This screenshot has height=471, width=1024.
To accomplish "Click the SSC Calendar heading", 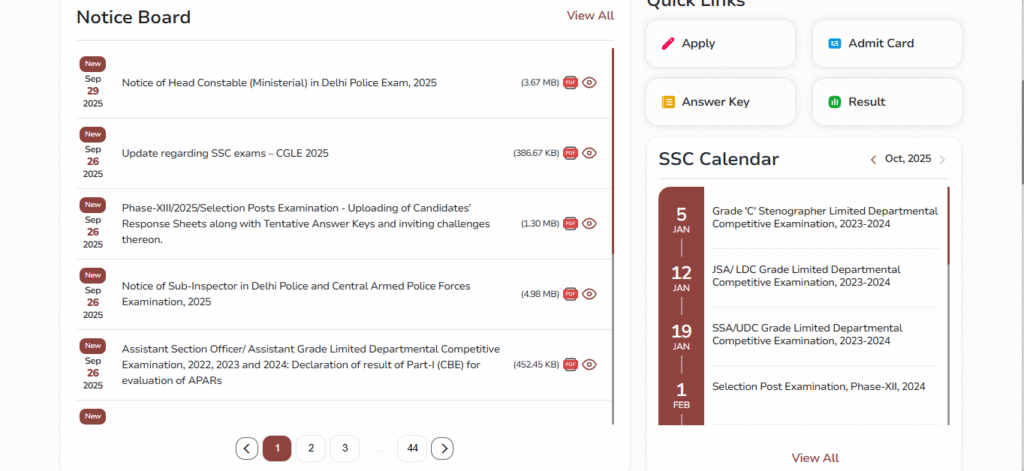I will point(718,159).
